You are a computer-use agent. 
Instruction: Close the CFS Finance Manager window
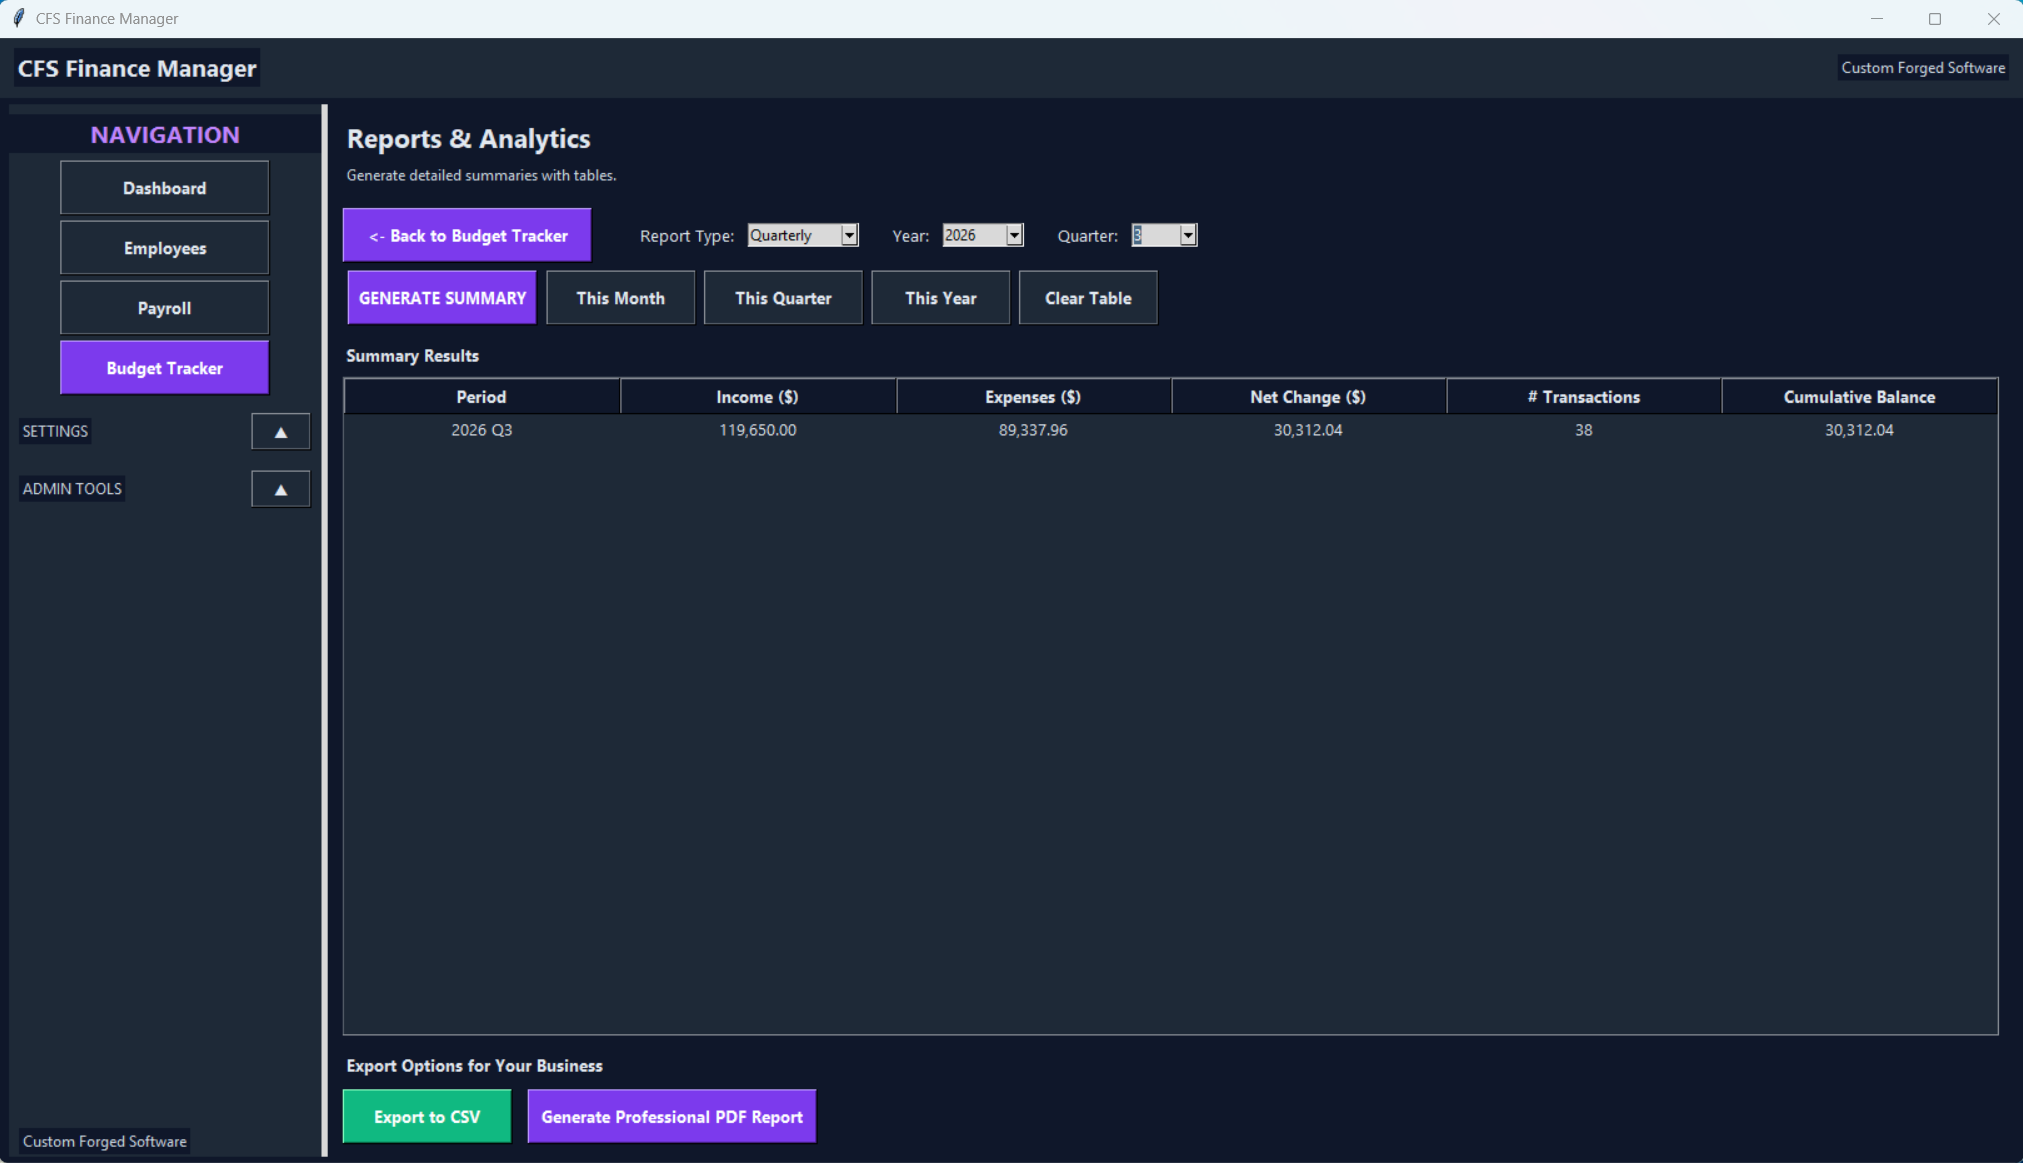pyautogui.click(x=1993, y=18)
